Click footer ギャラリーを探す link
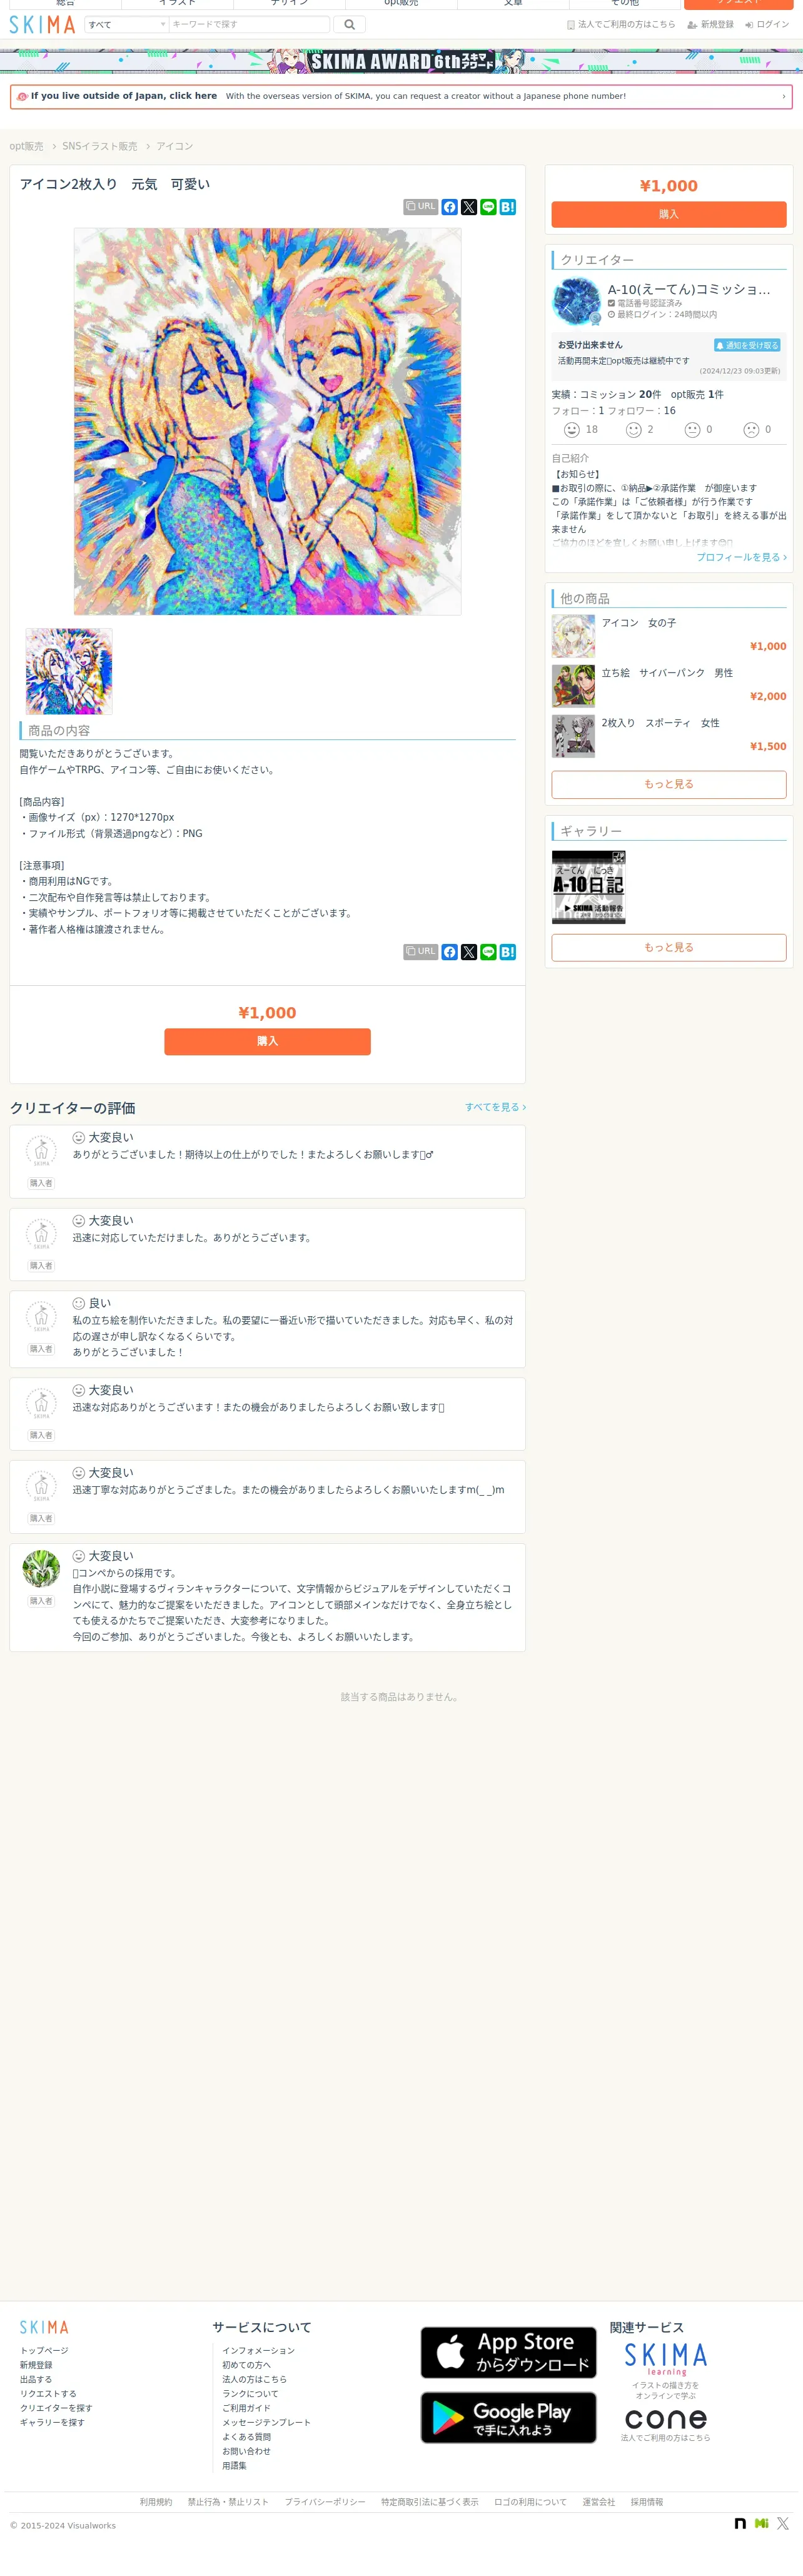 tap(52, 2422)
